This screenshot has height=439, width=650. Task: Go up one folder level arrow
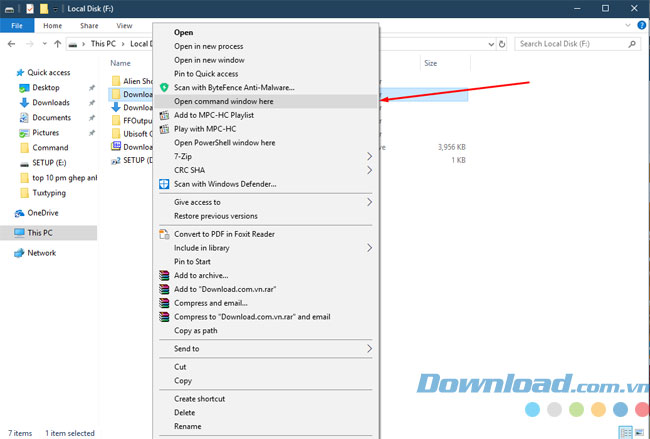point(59,44)
